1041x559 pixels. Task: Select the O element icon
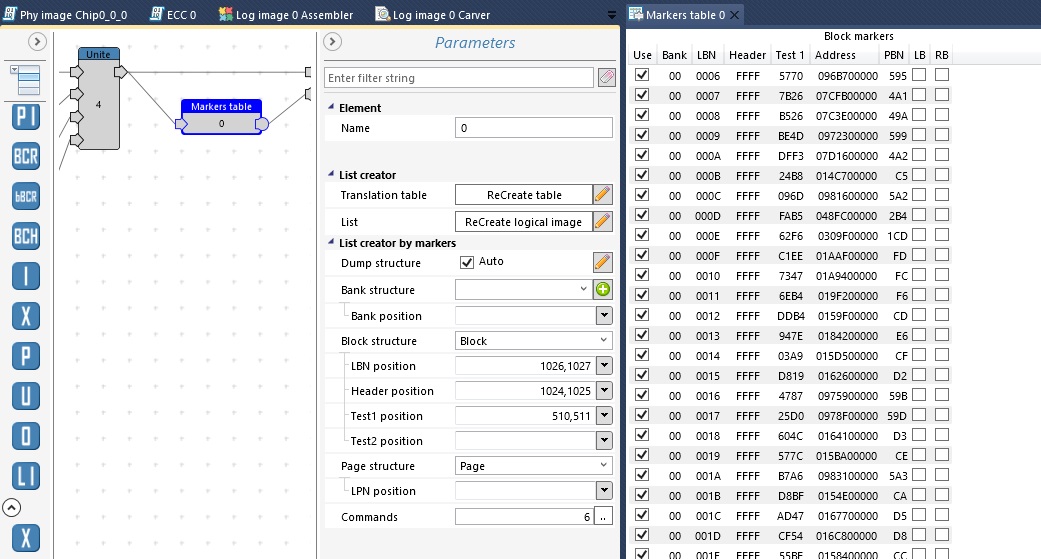coord(26,436)
